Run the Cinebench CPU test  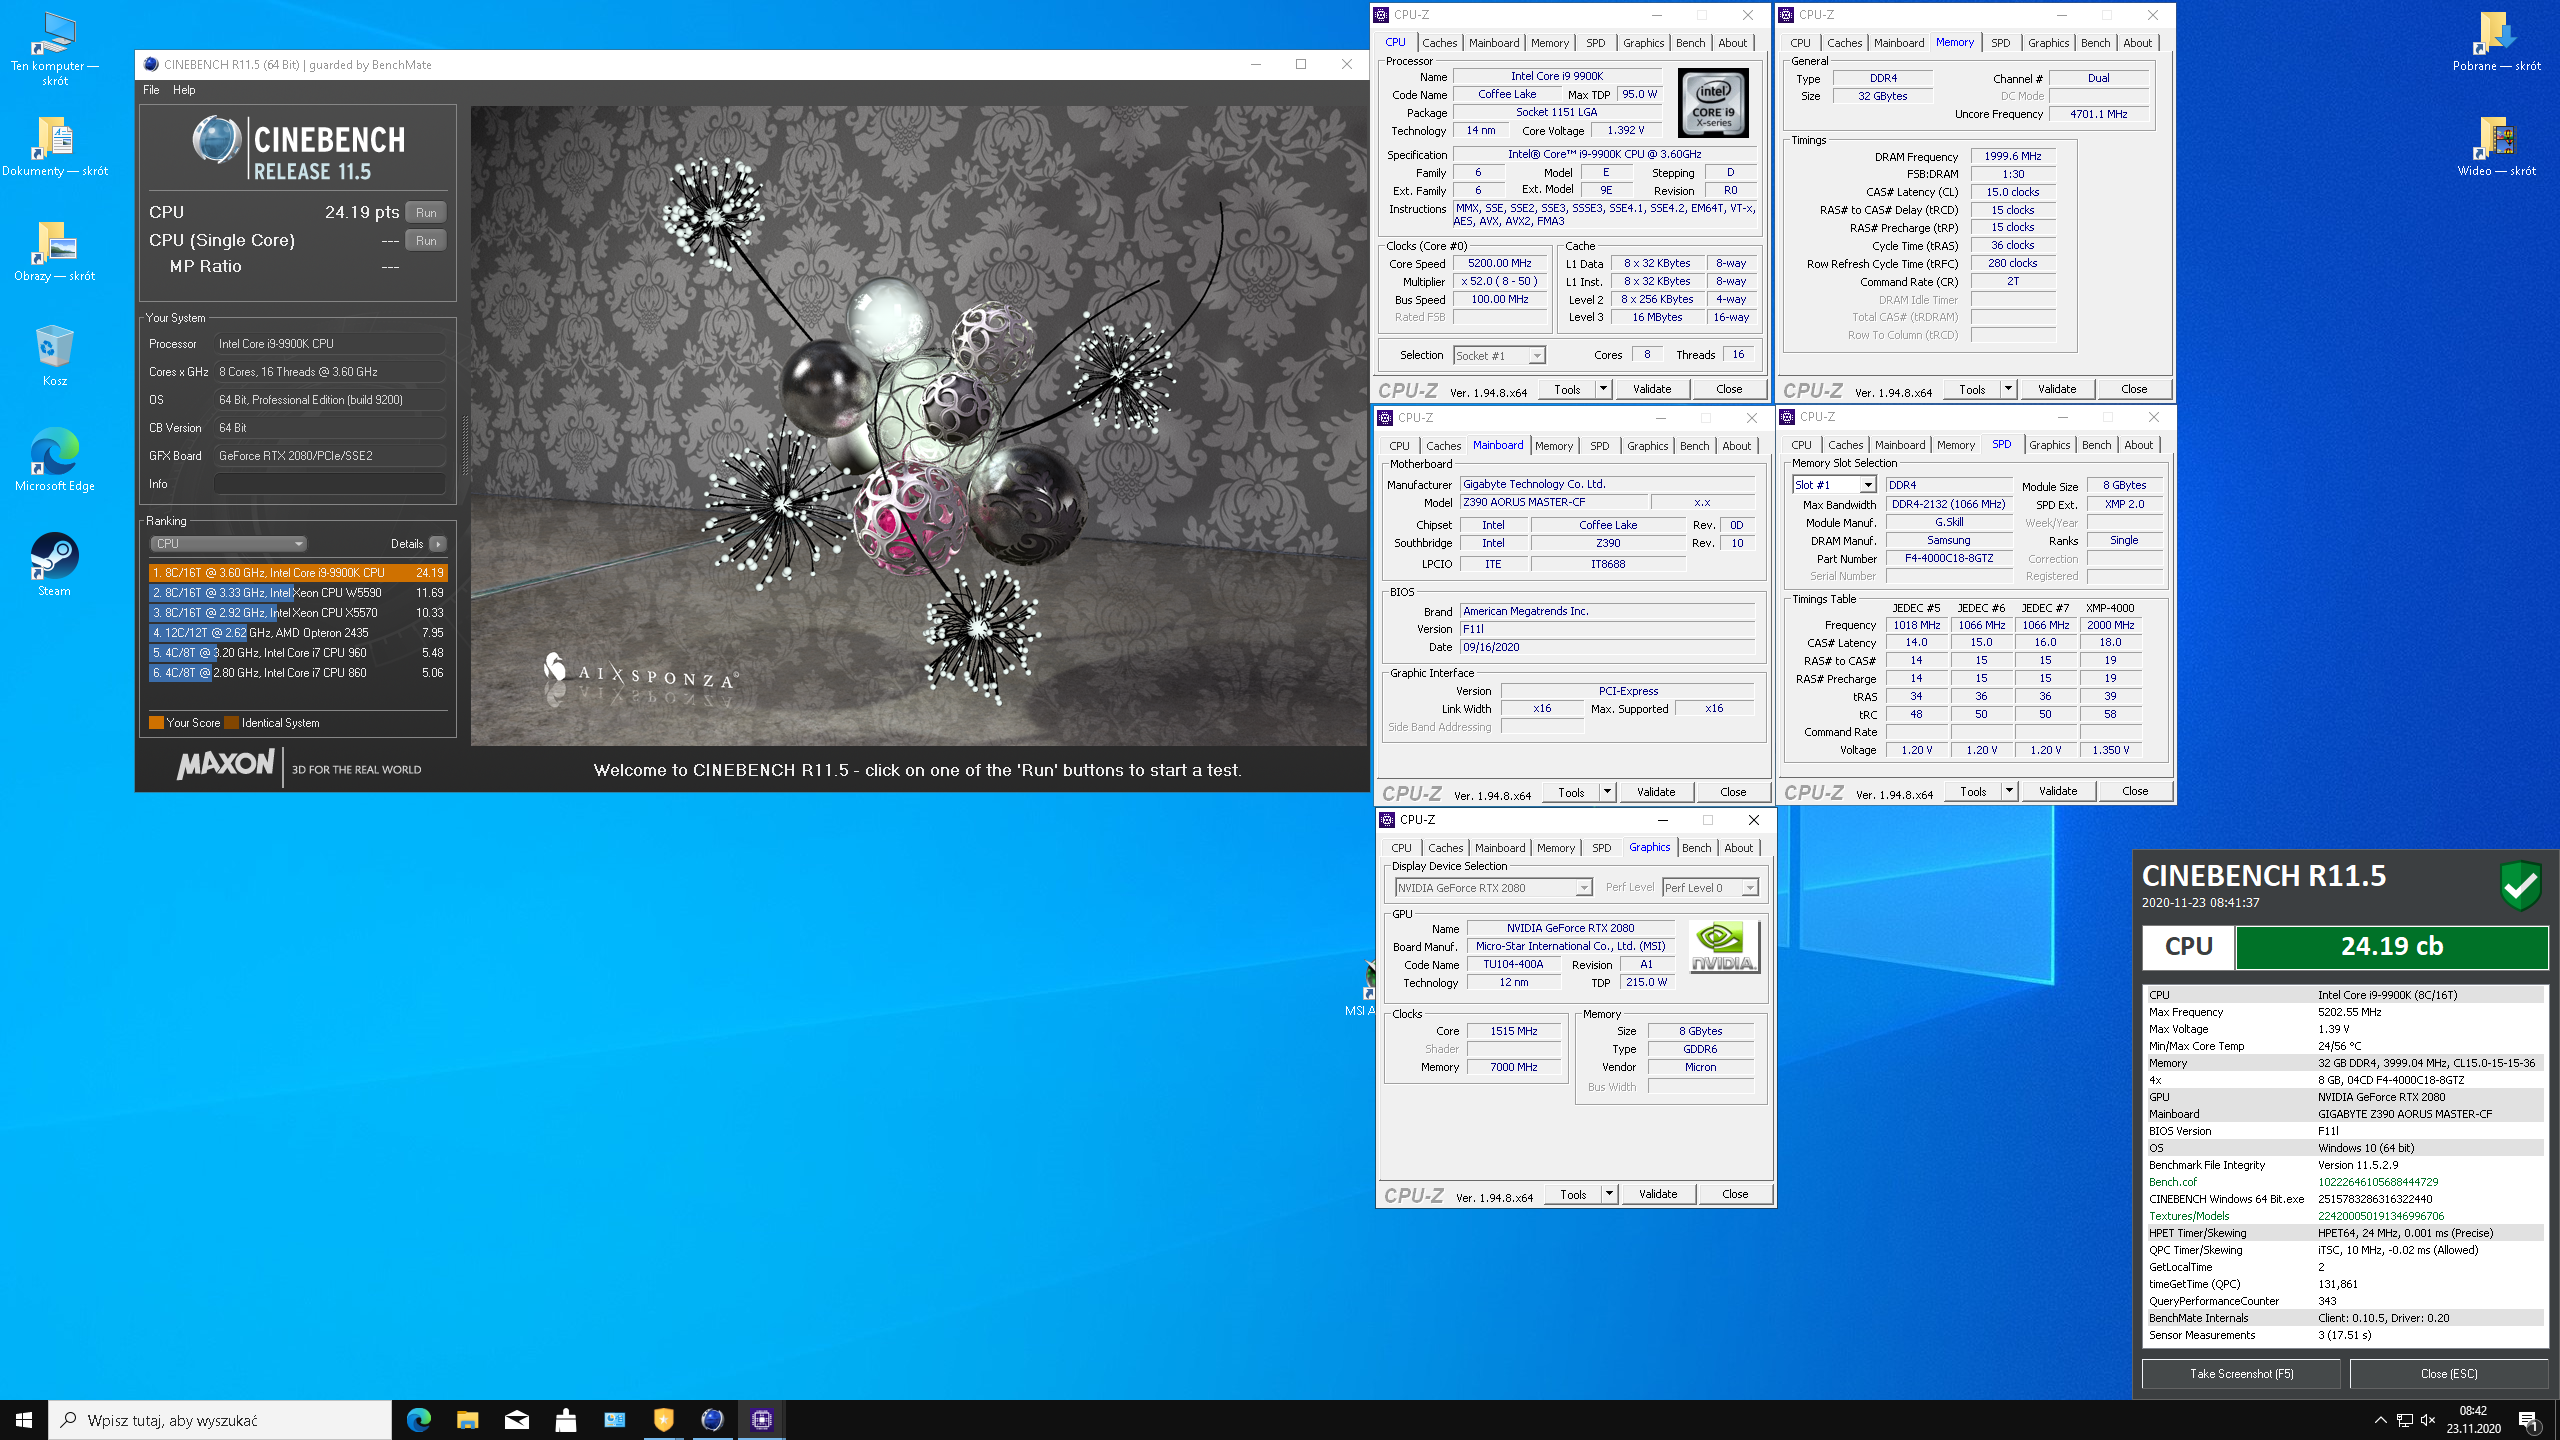click(426, 213)
